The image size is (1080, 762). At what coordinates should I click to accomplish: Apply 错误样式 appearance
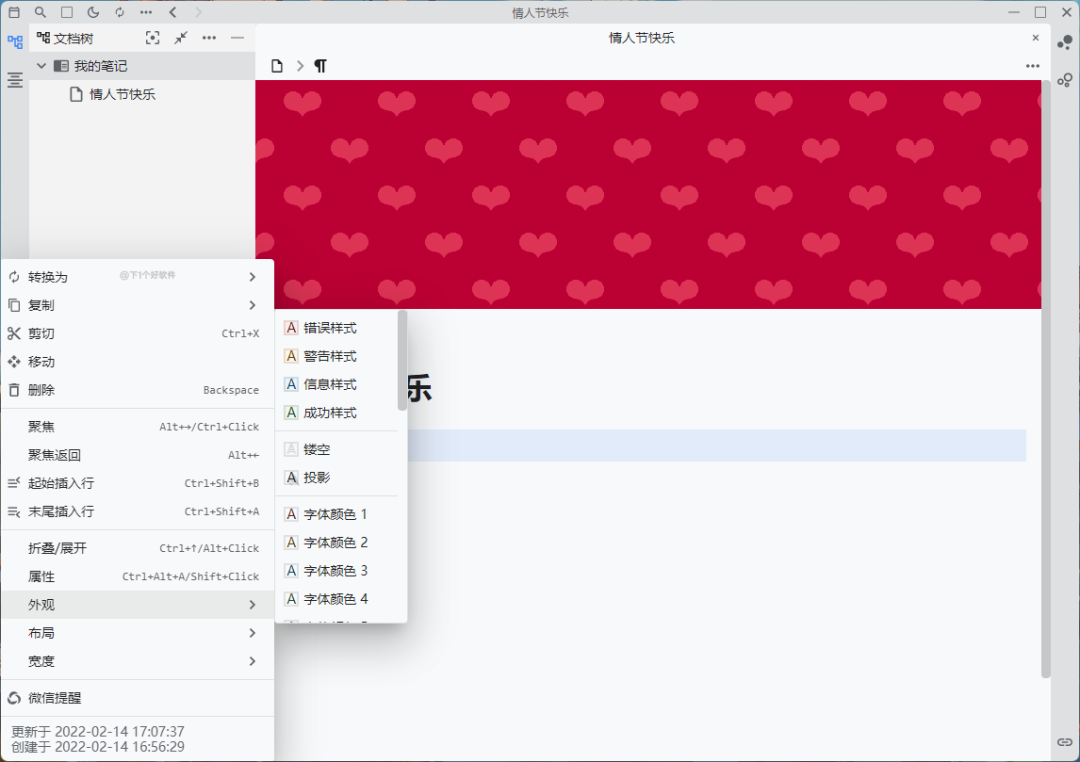[x=336, y=328]
